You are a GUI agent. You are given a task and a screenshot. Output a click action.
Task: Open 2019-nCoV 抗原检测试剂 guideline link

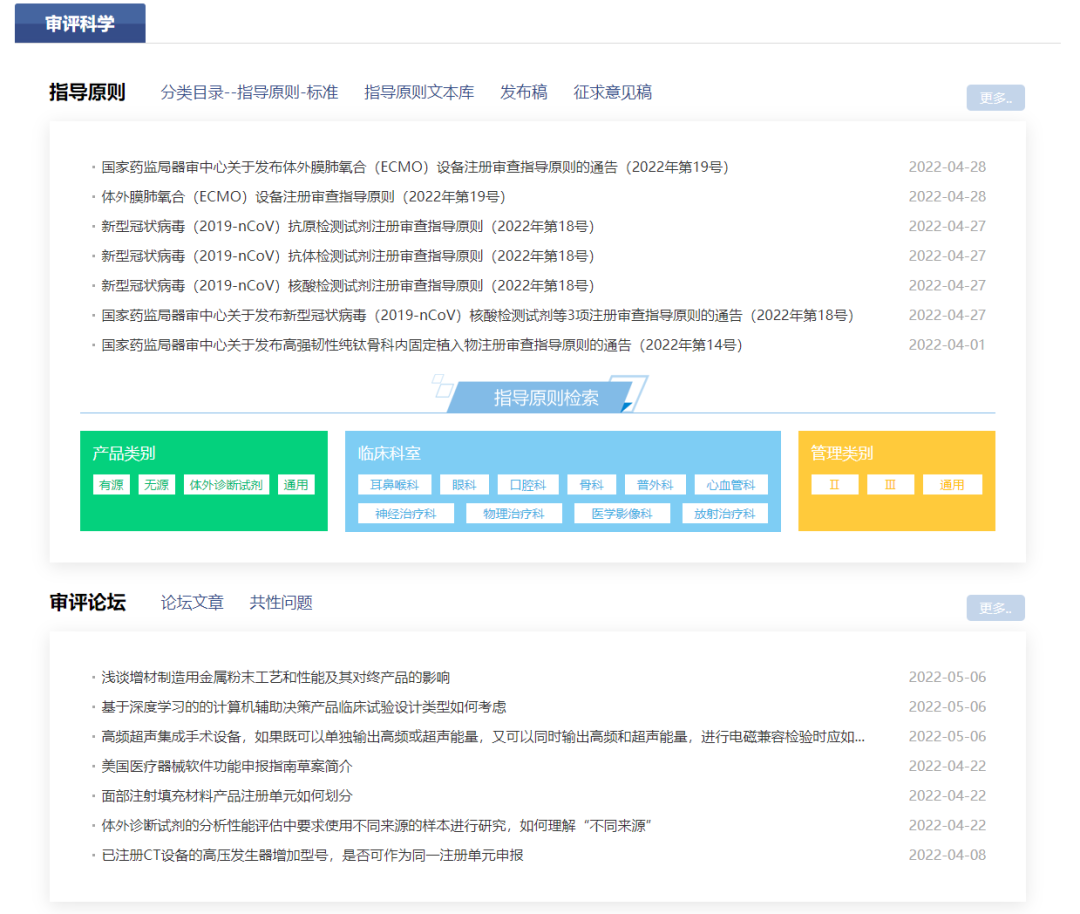click(x=348, y=227)
